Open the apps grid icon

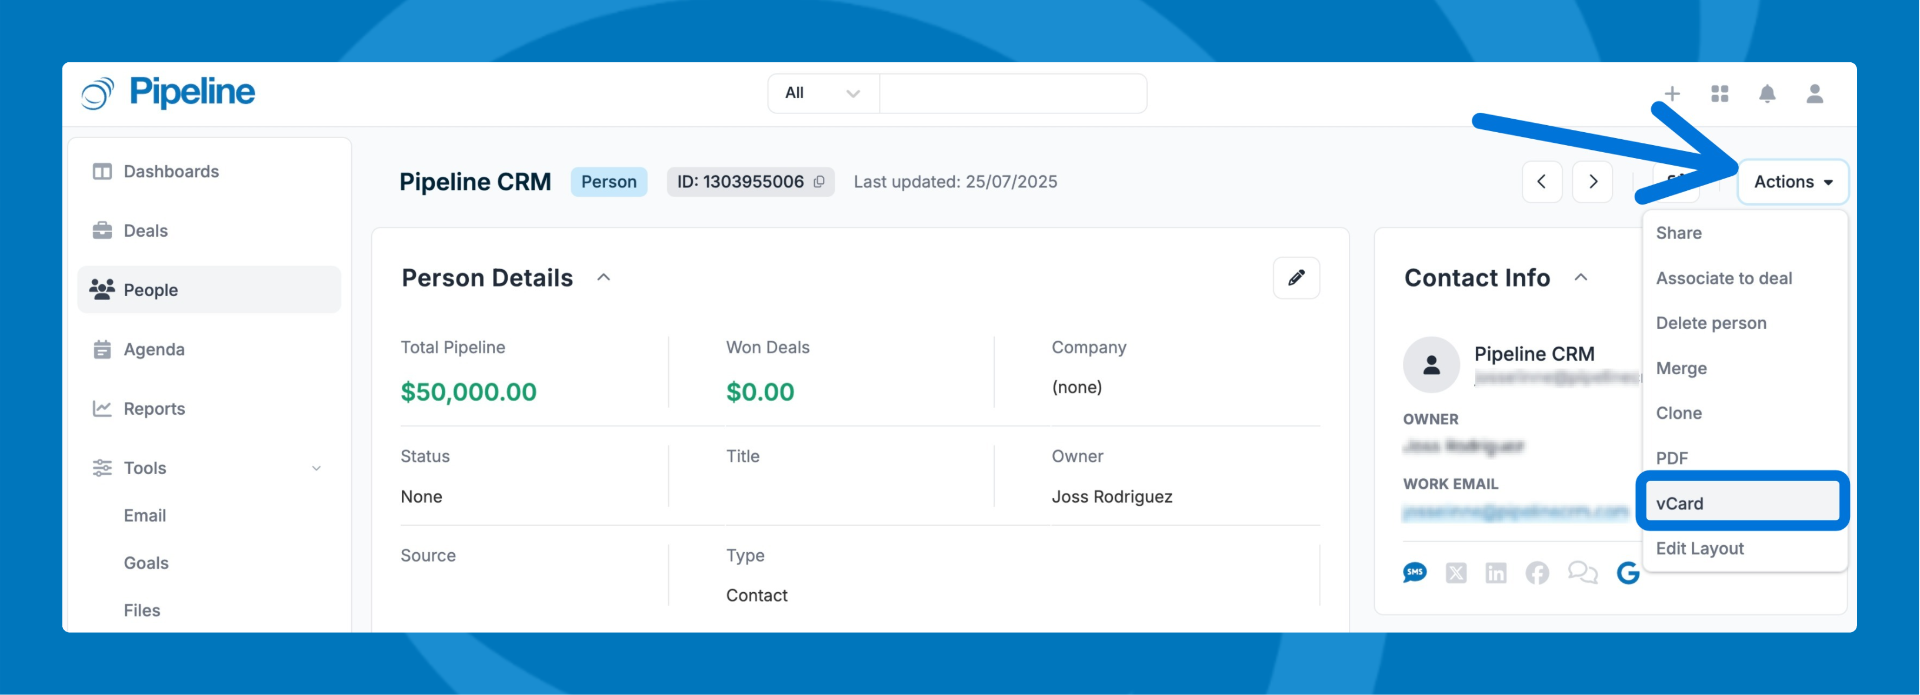[1720, 93]
